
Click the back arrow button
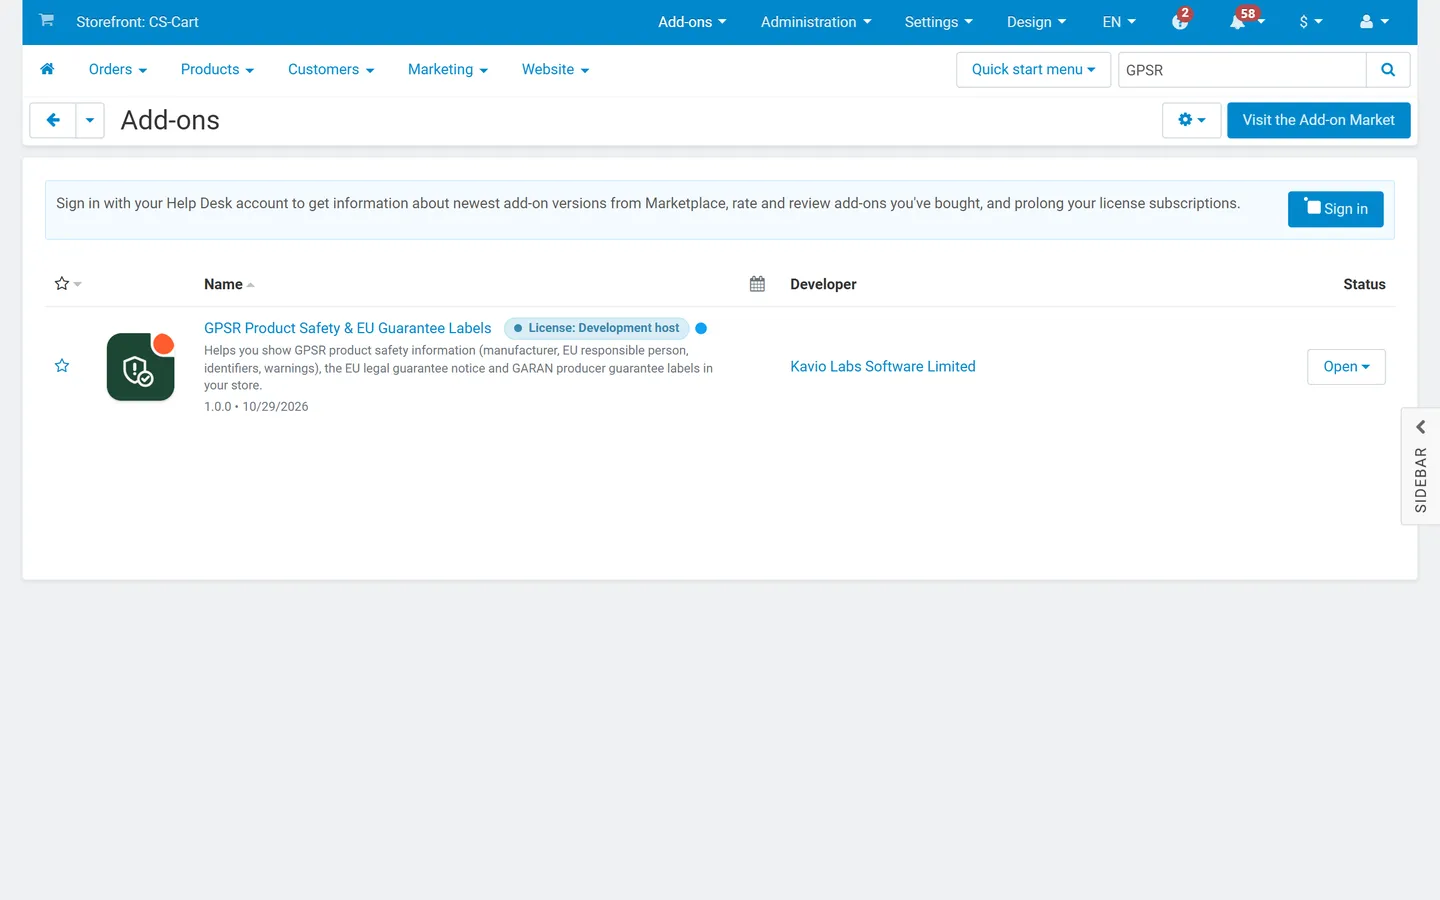[x=53, y=120]
